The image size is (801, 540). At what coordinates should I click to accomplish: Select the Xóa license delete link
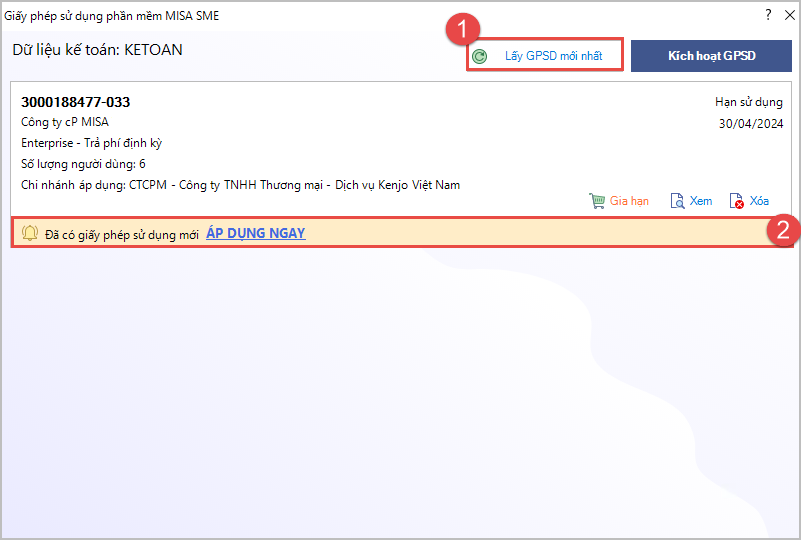coord(759,201)
